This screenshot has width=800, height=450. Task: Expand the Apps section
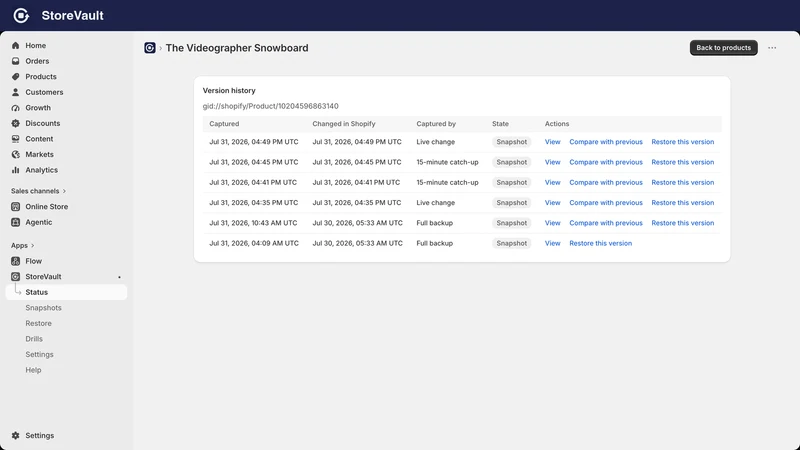click(x=22, y=245)
